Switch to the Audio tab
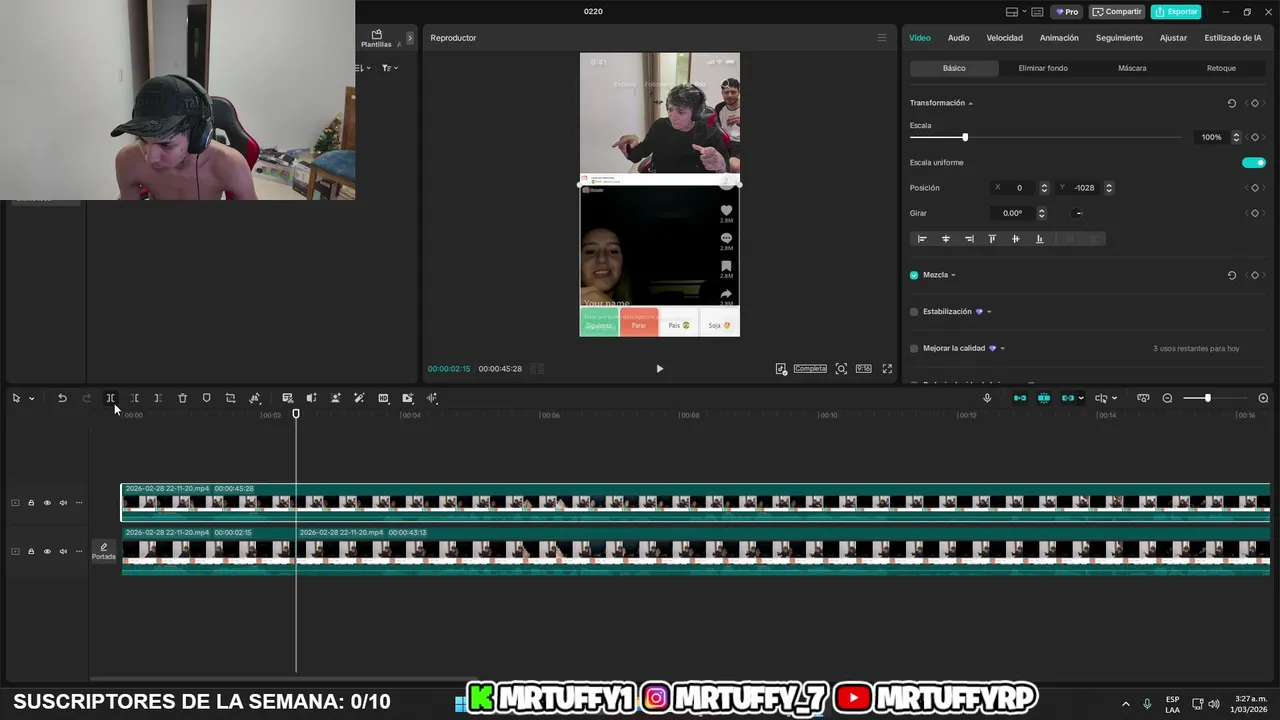1280x720 pixels. click(x=958, y=38)
